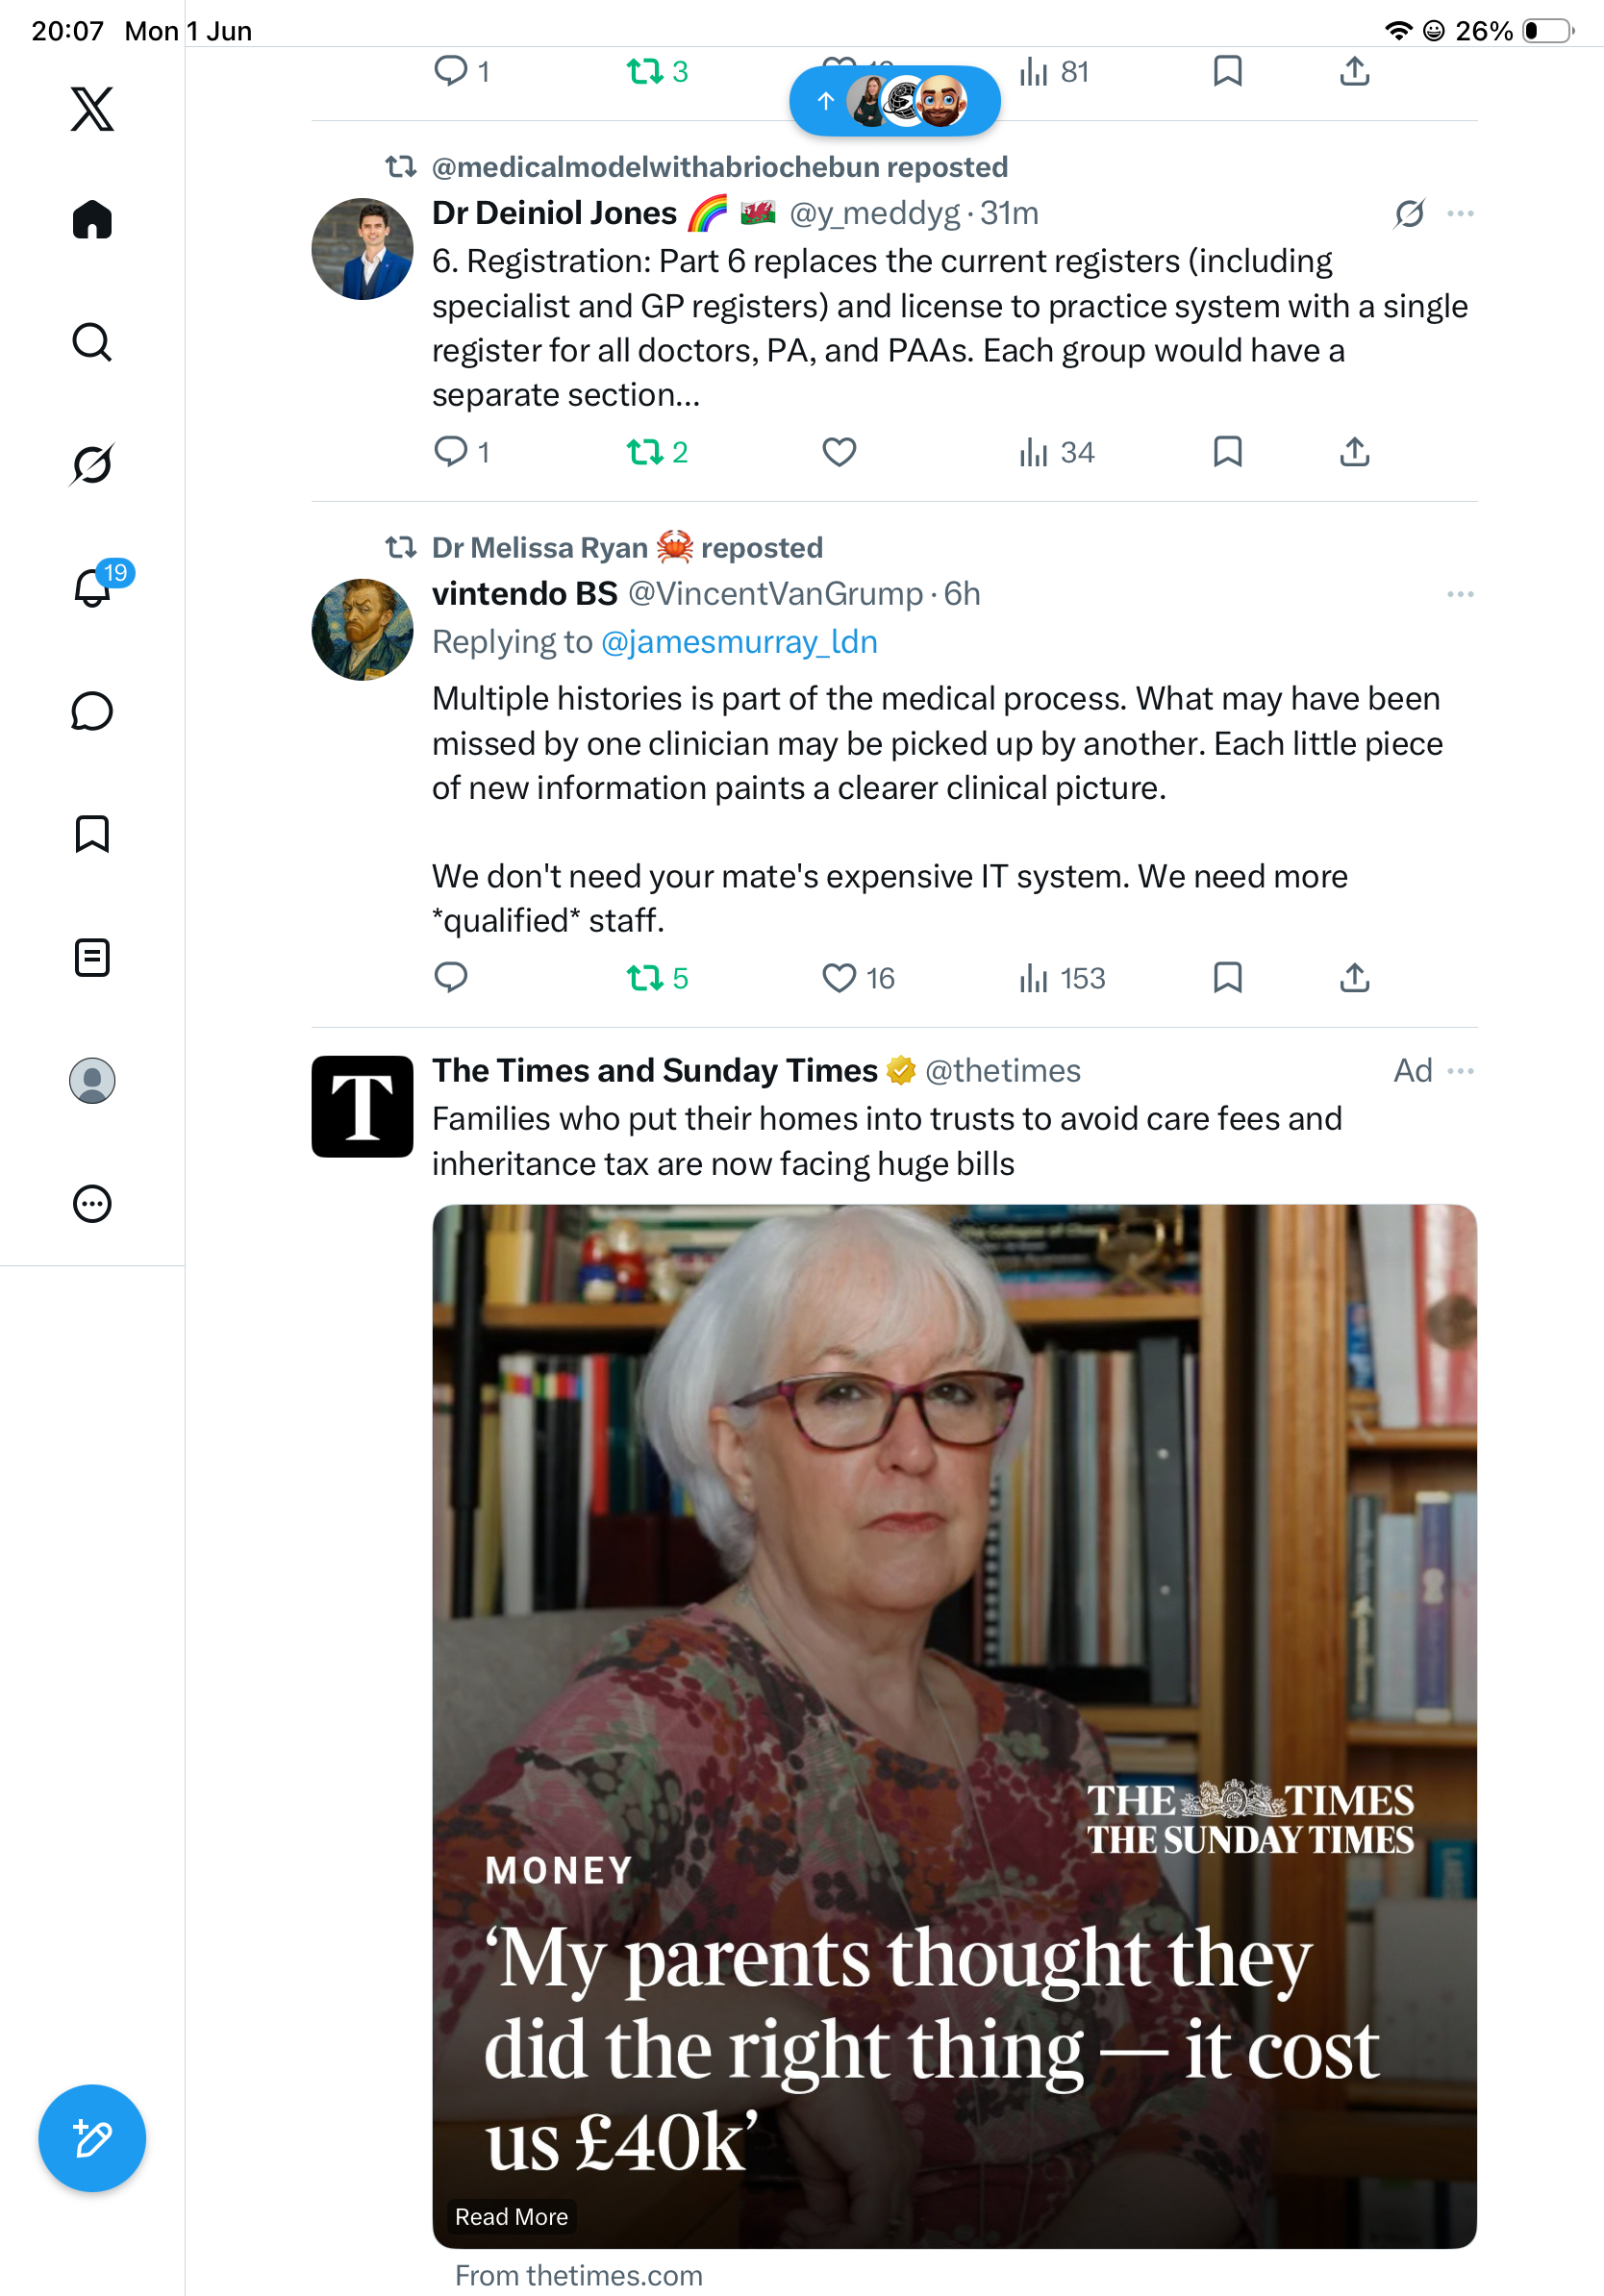Open Messages from the sidebar
Screen dimensions: 1604x2296
pyautogui.click(x=92, y=711)
